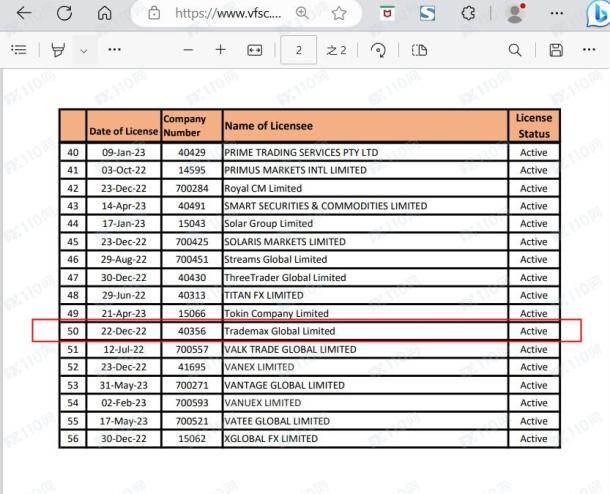
Task: Click date '17-May-23'
Action: (124, 421)
